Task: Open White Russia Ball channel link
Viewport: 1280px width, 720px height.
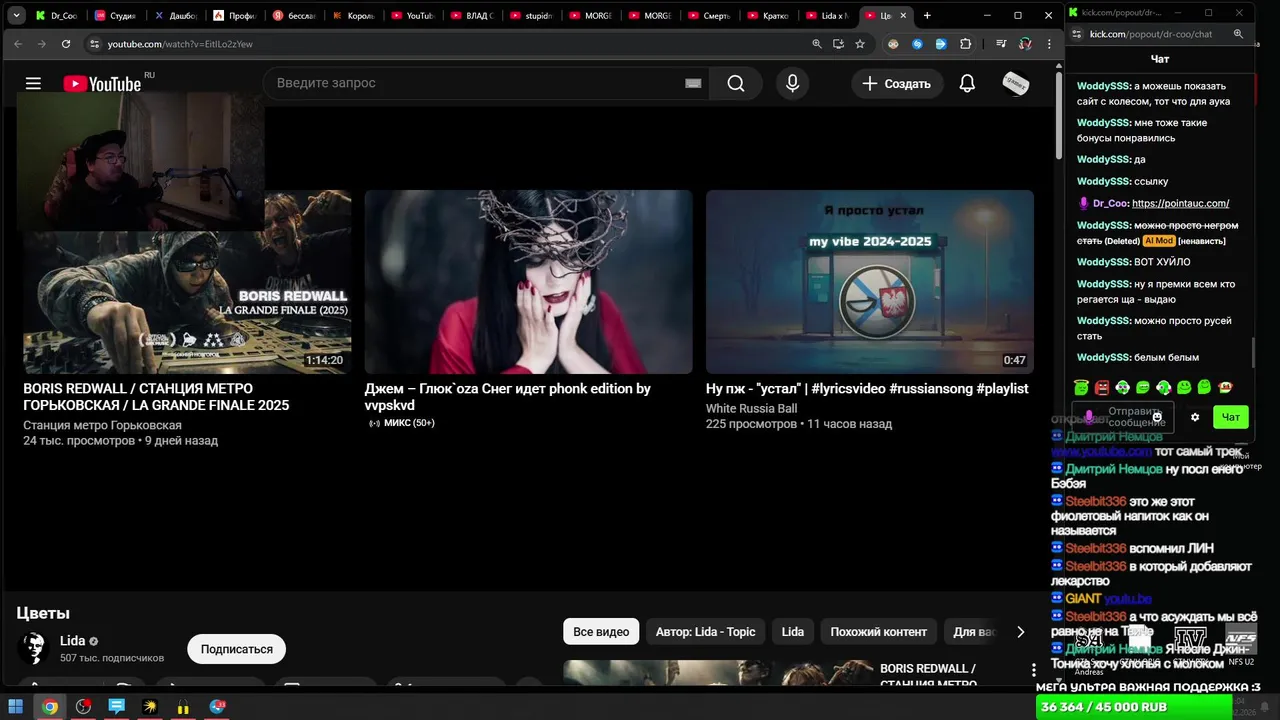Action: click(x=751, y=408)
